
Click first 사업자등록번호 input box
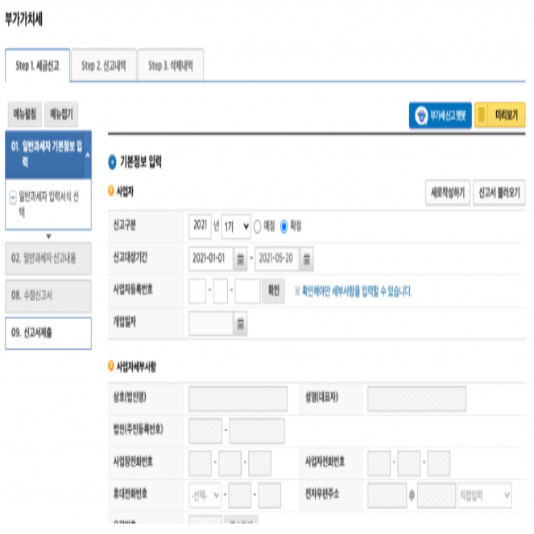pyautogui.click(x=198, y=291)
